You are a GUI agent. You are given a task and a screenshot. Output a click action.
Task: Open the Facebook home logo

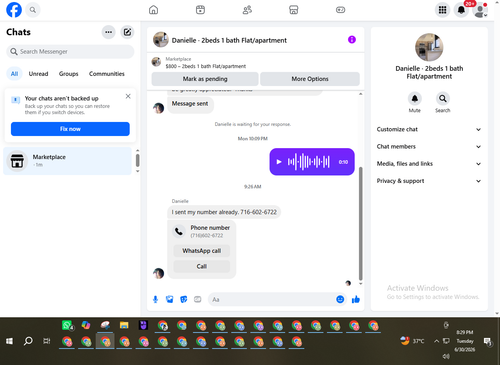14,10
